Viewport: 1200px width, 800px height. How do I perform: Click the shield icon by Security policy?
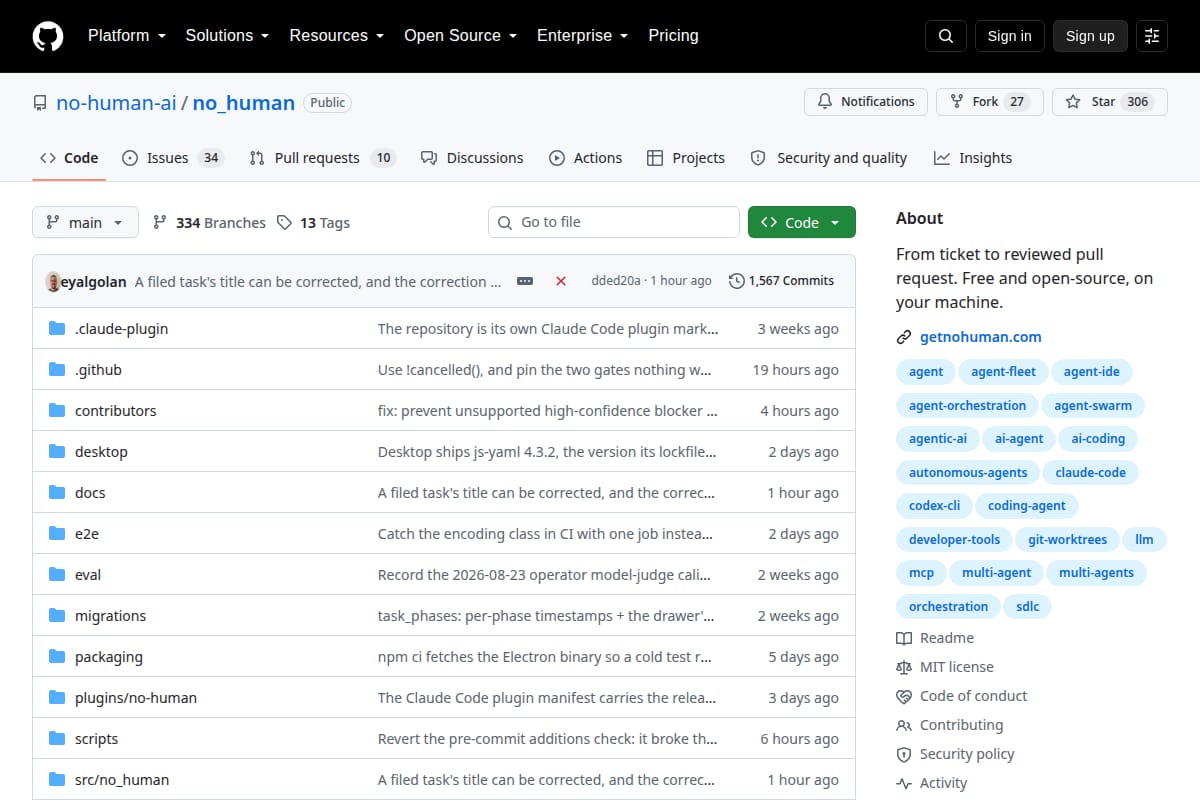pyautogui.click(x=904, y=754)
